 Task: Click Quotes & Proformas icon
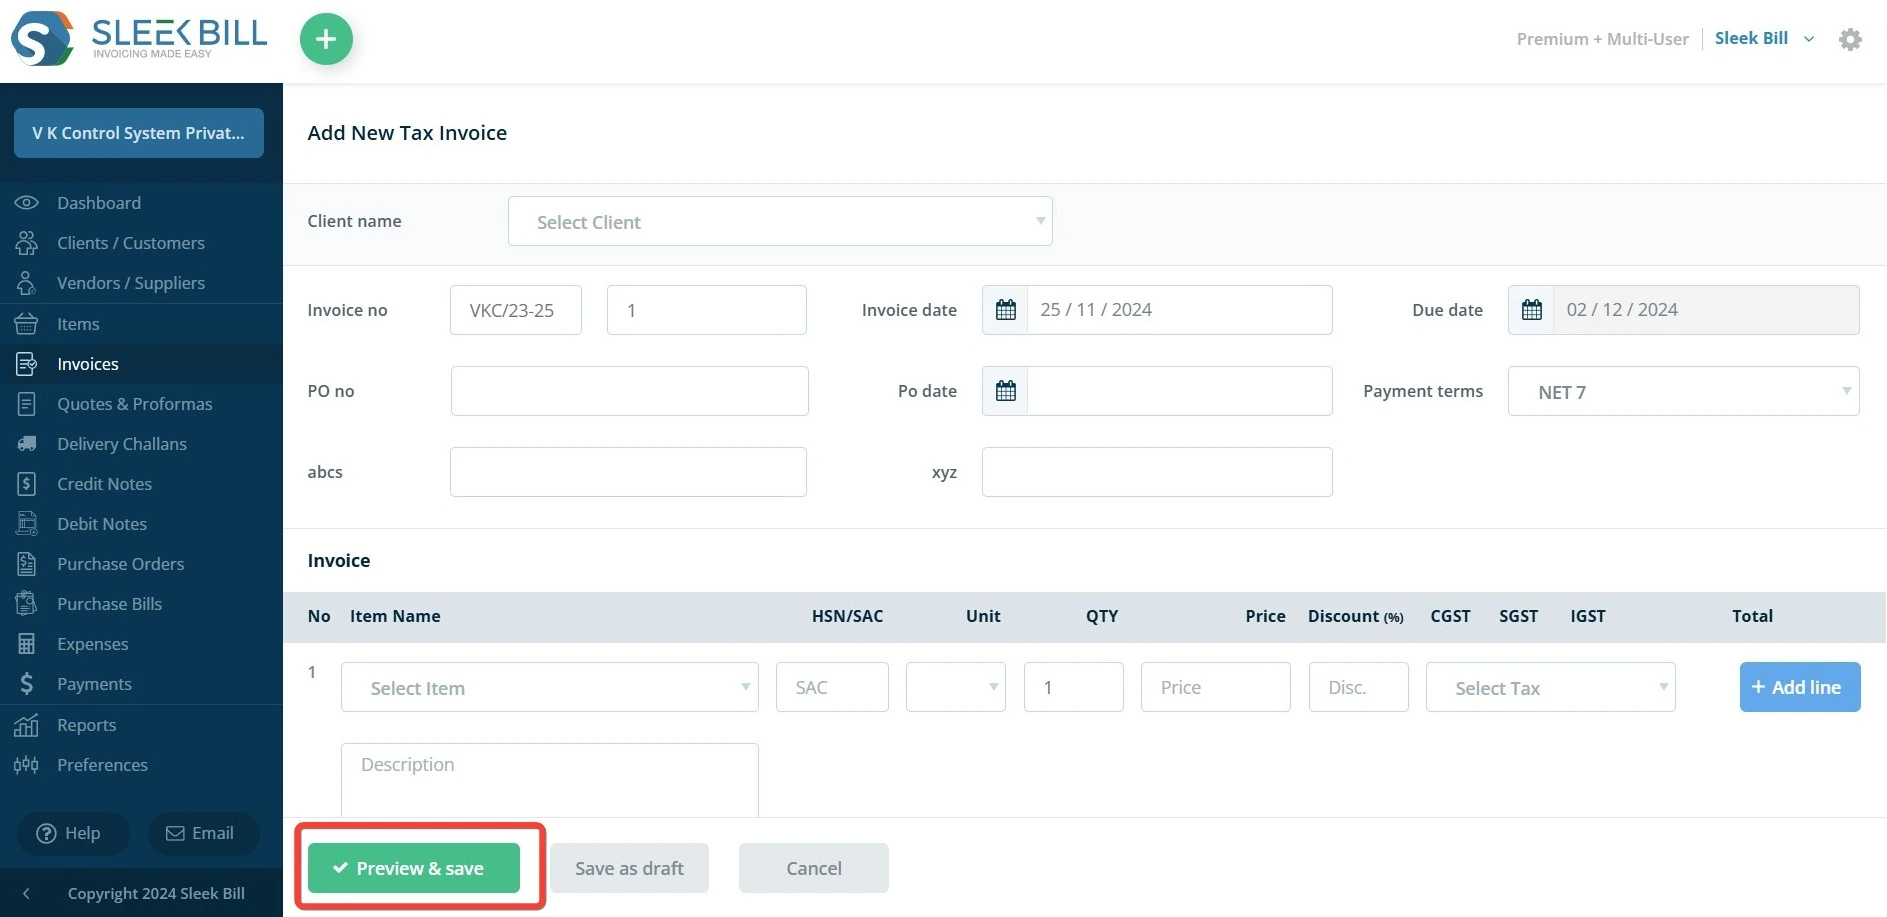click(x=27, y=404)
